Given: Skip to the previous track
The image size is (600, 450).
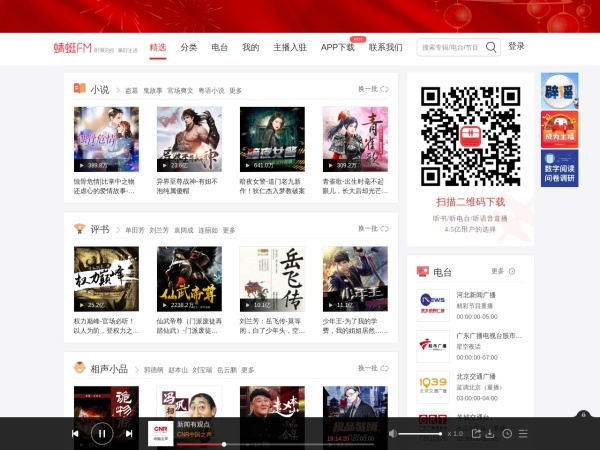Looking at the screenshot, I should (75, 434).
